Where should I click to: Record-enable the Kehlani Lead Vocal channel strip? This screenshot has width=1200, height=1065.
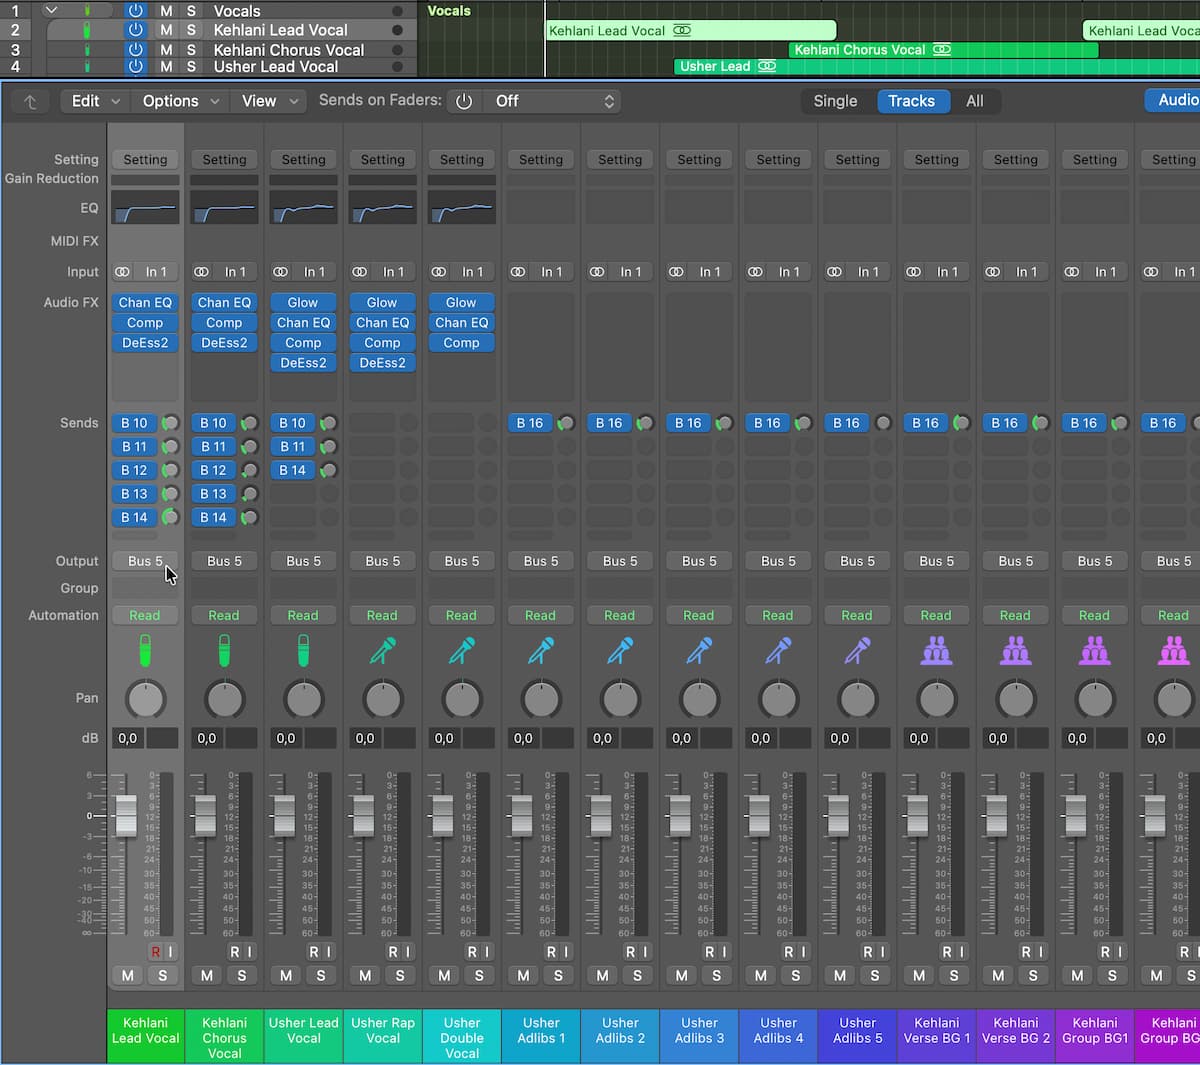[155, 951]
